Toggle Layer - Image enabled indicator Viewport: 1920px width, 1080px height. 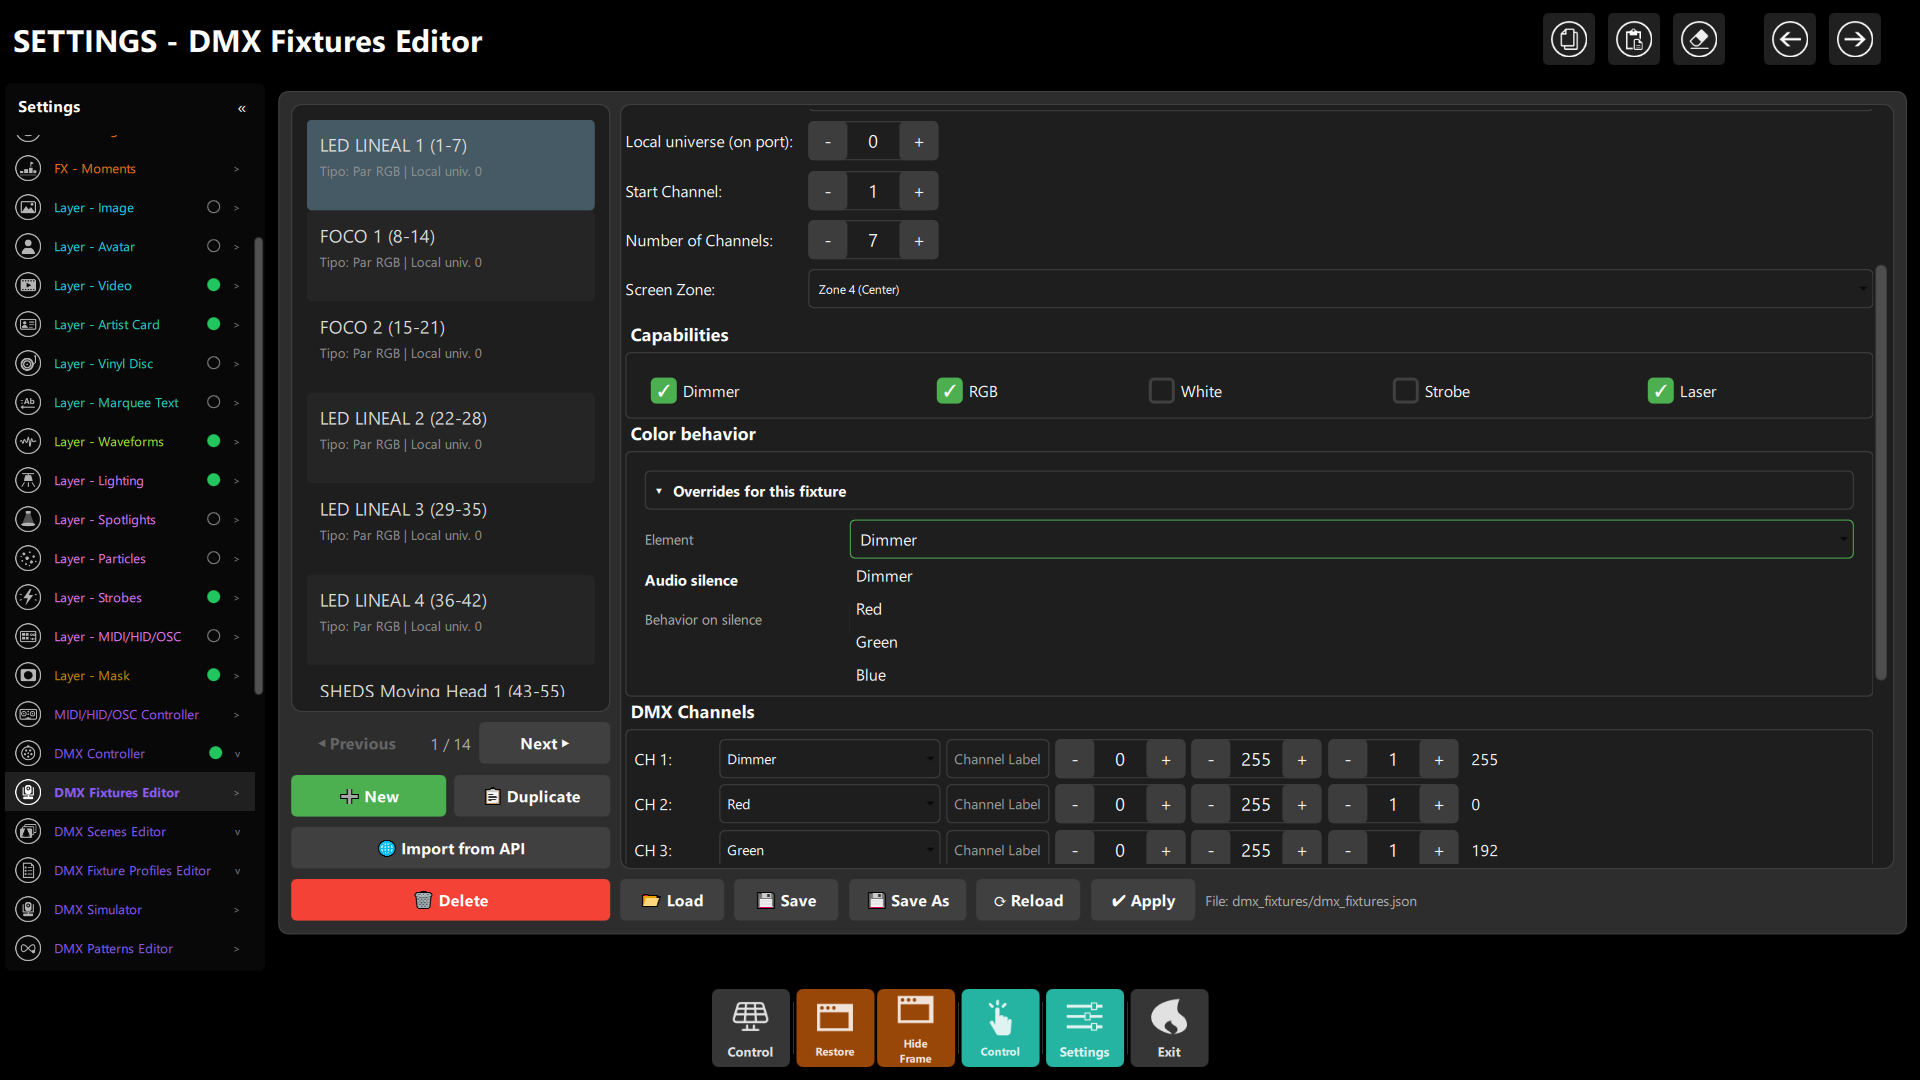click(213, 207)
